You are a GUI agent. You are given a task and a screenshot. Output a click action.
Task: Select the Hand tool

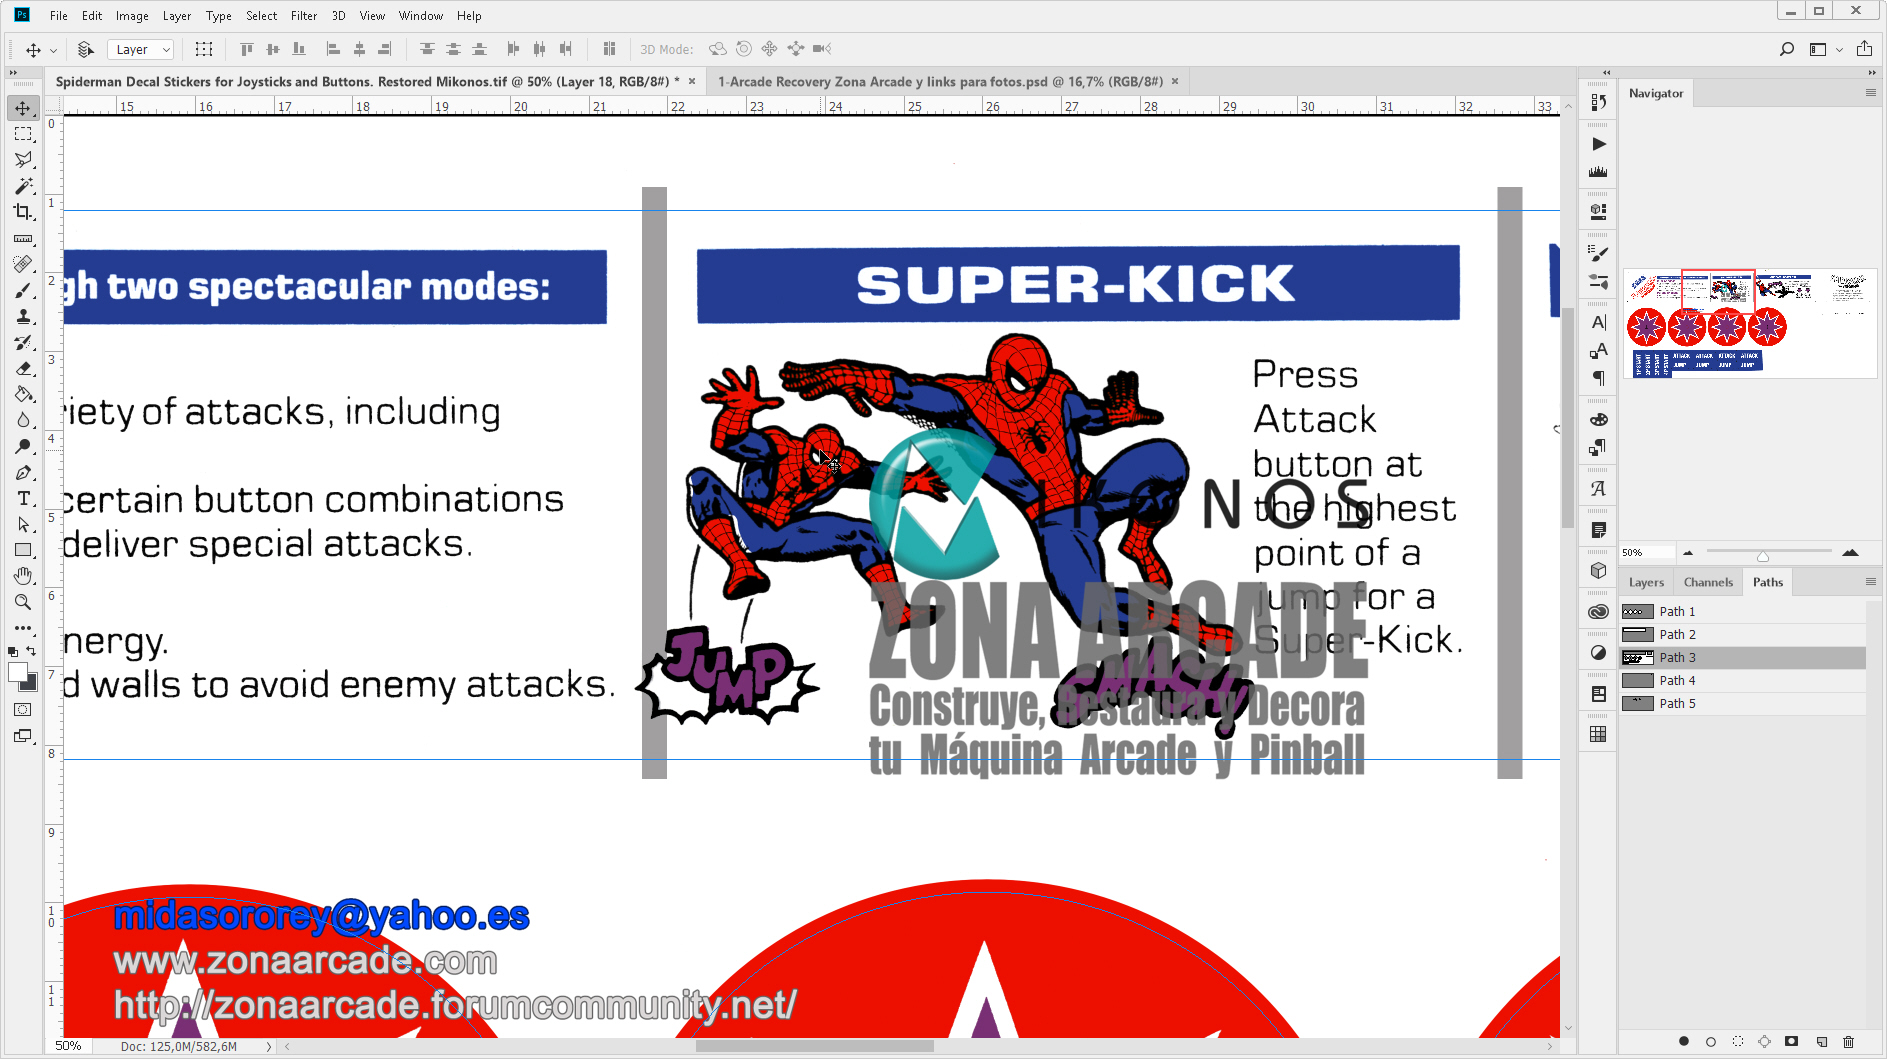[23, 575]
